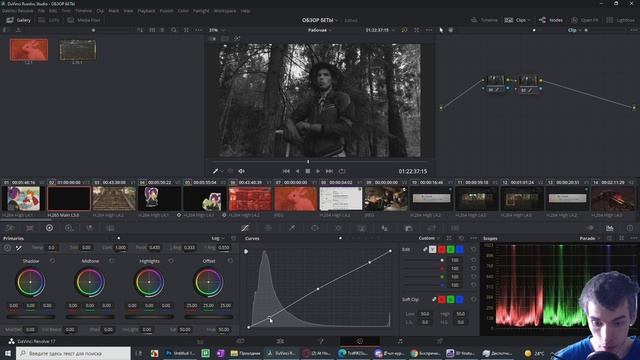The image size is (640, 360).
Task: Toggle loop playback
Action: coord(342,171)
